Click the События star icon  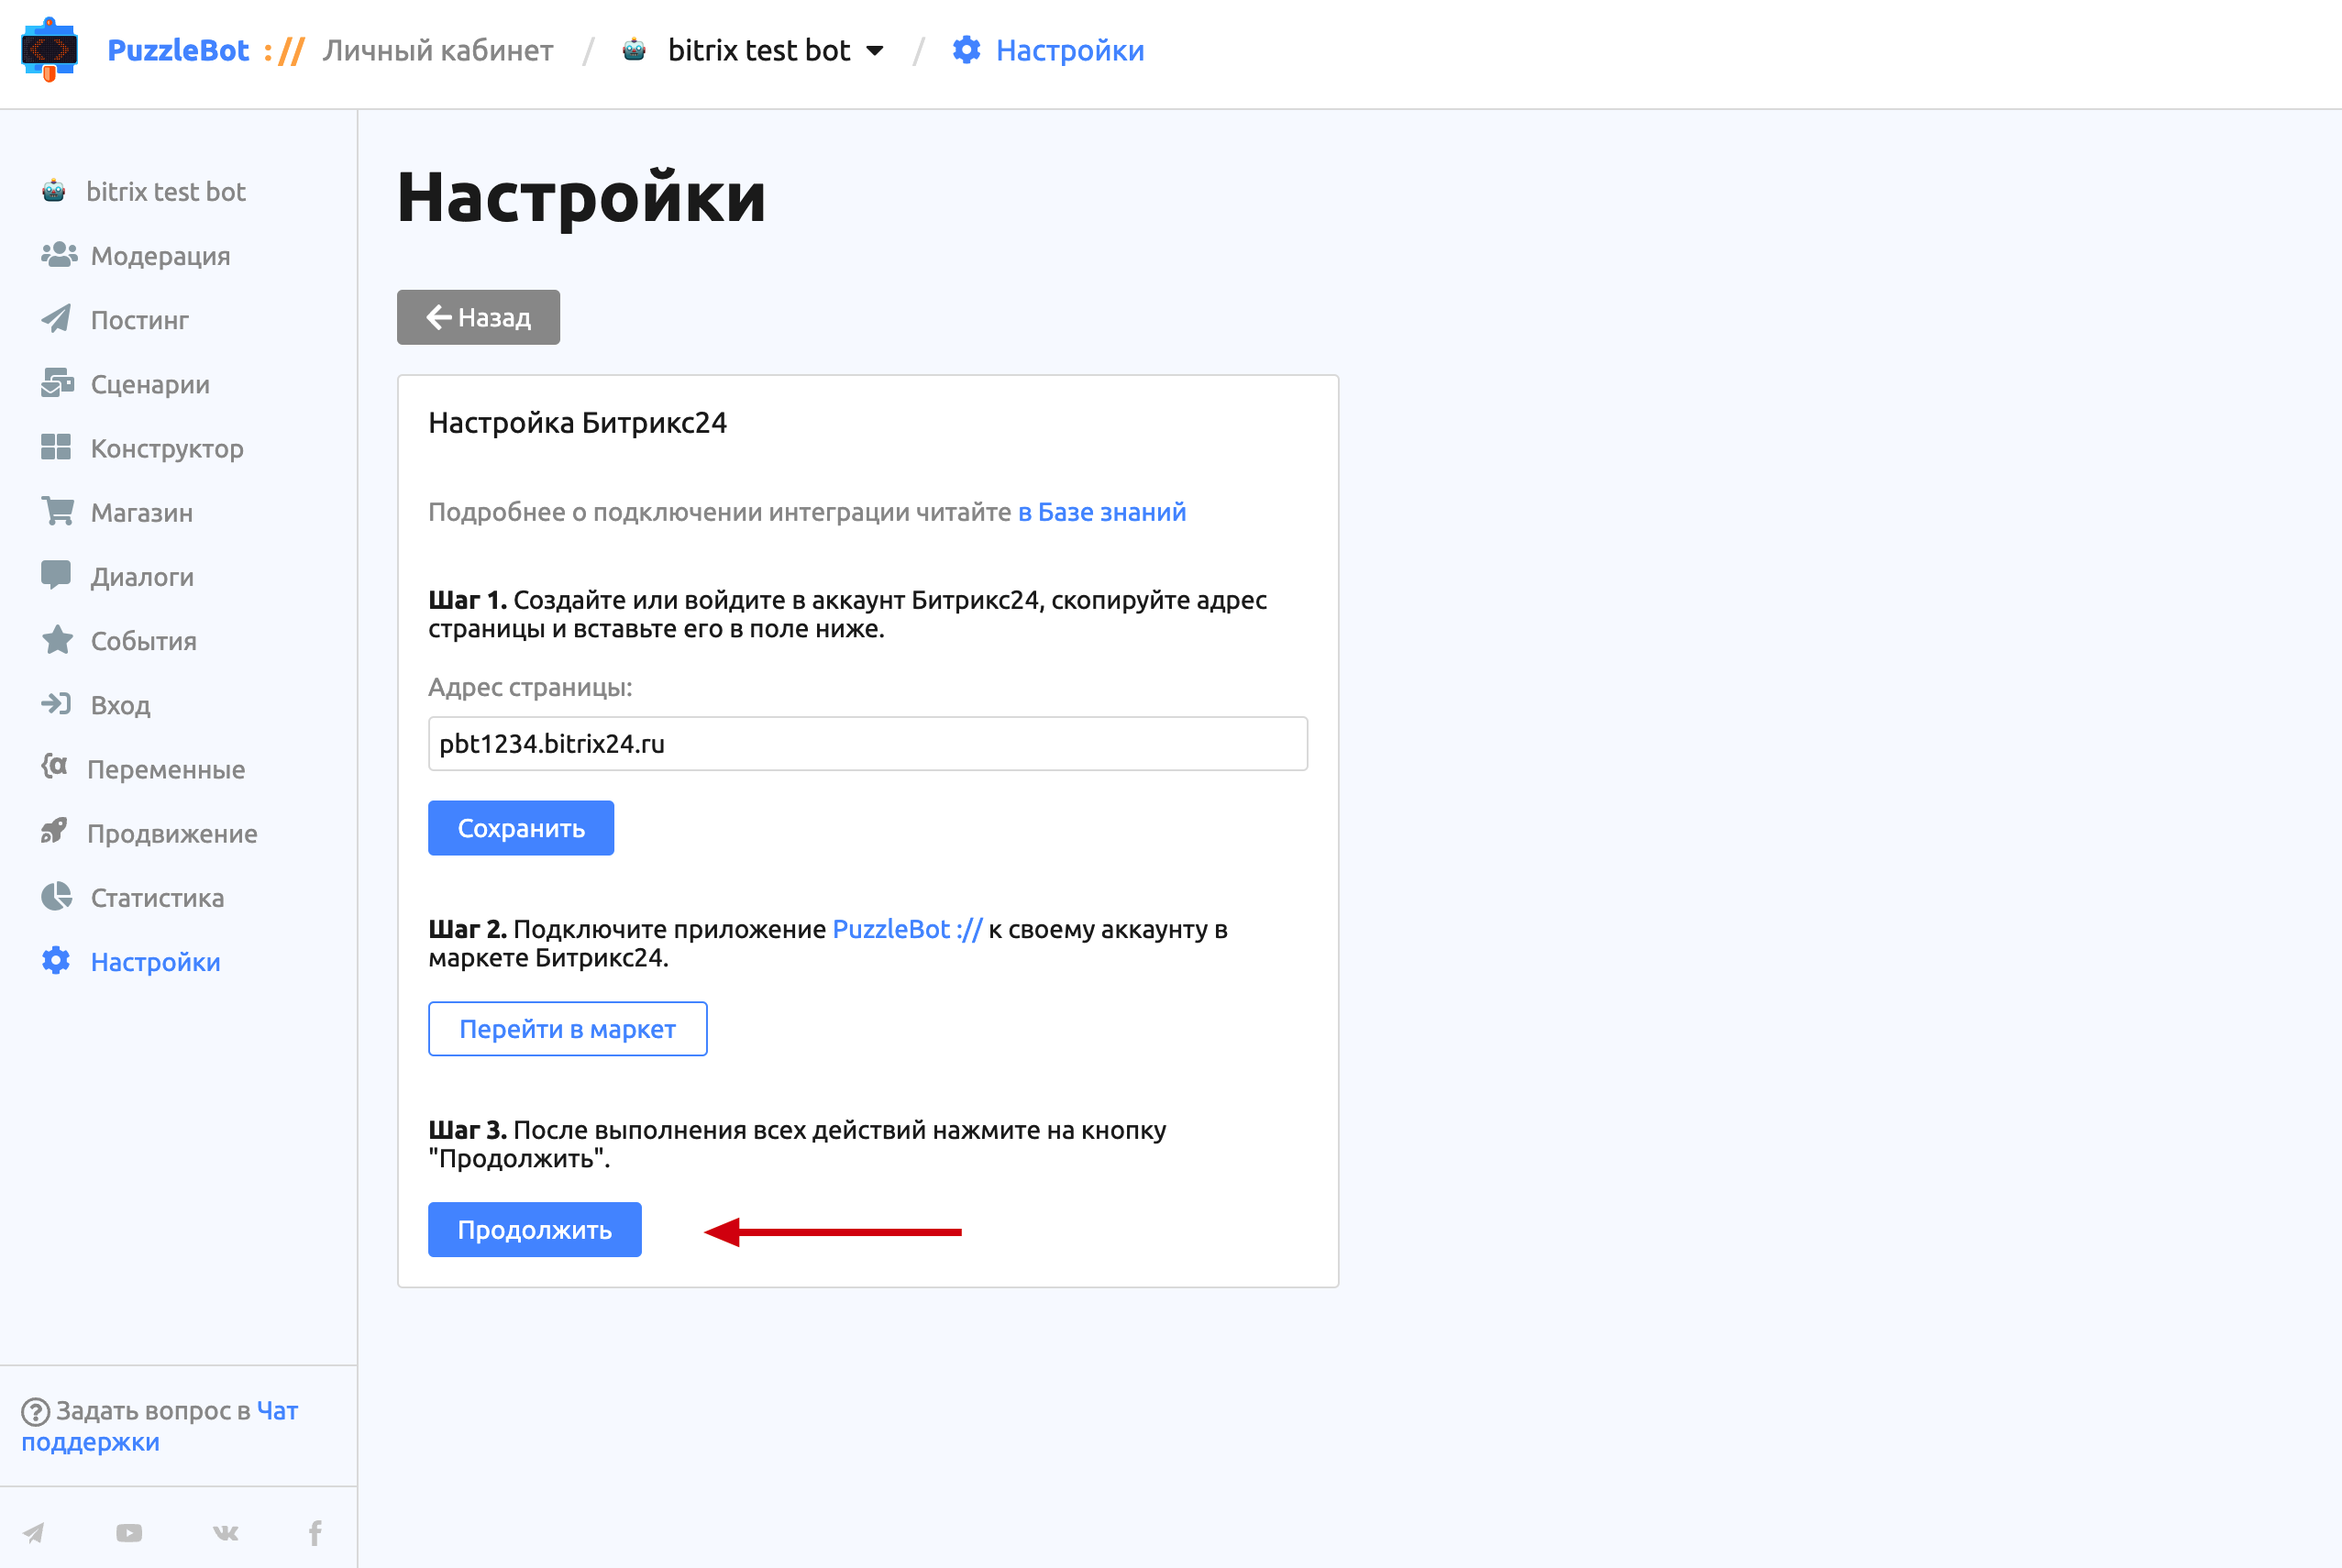57,639
